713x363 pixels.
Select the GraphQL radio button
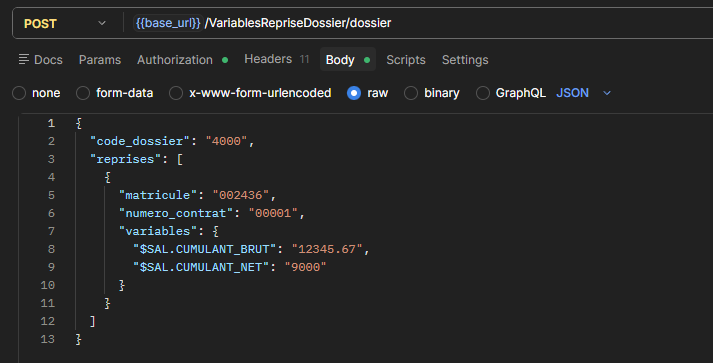click(x=482, y=93)
